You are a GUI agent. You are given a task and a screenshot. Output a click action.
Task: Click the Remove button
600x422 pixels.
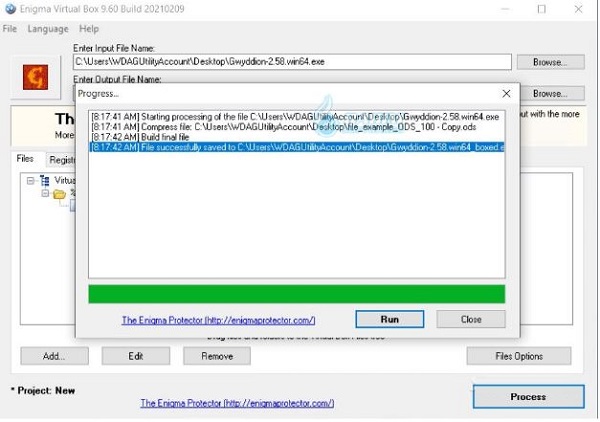pos(217,356)
